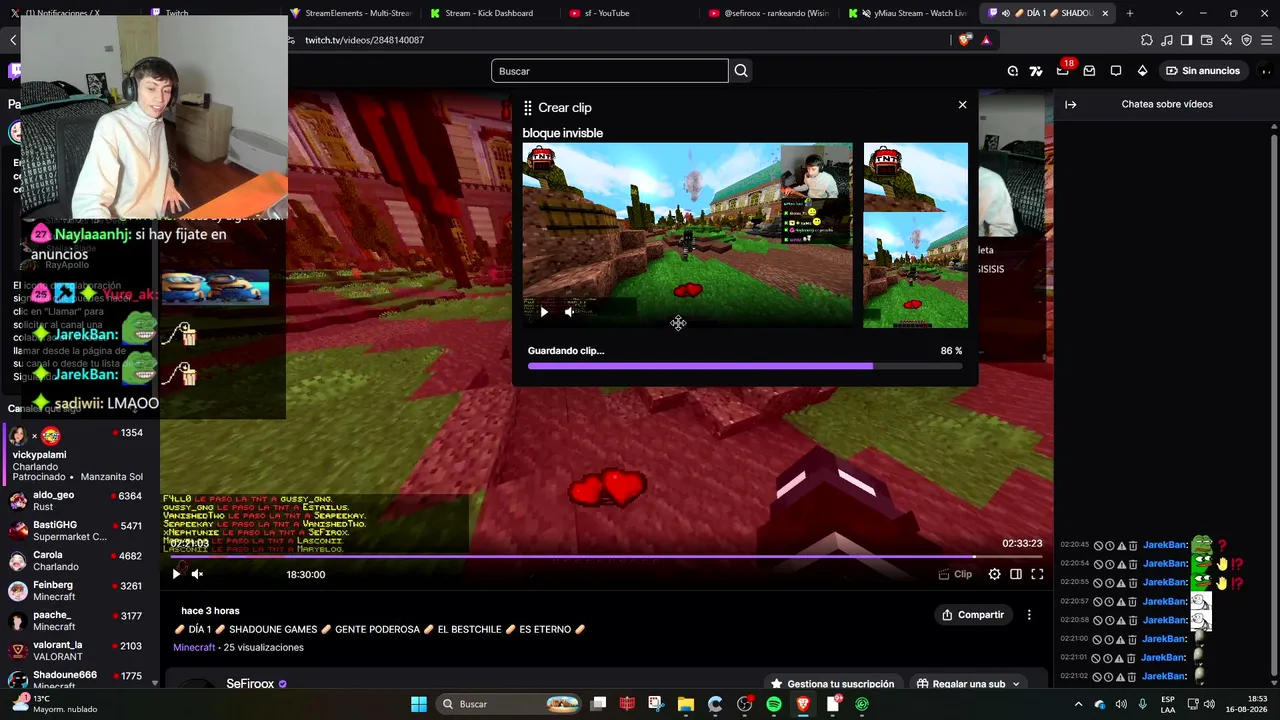Open the Windows Start menu
1280x720 pixels.
point(419,704)
